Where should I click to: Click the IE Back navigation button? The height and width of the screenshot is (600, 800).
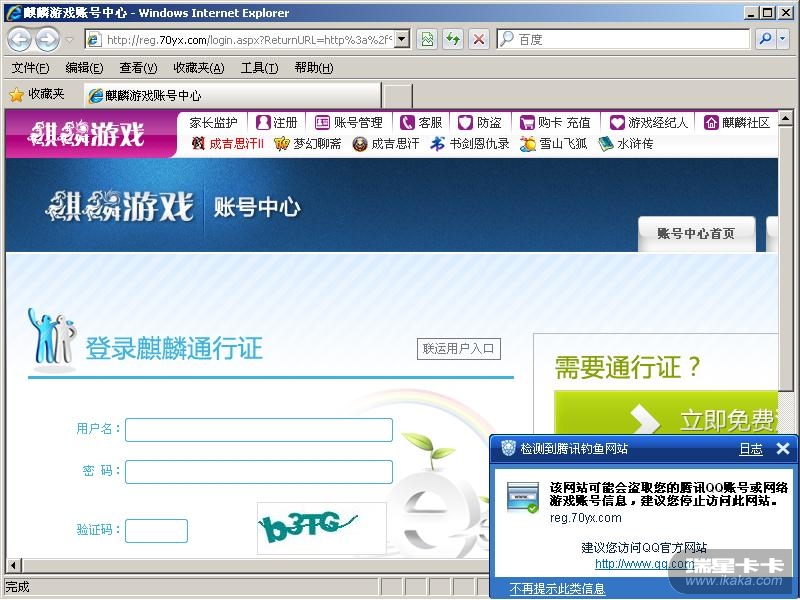[x=19, y=39]
